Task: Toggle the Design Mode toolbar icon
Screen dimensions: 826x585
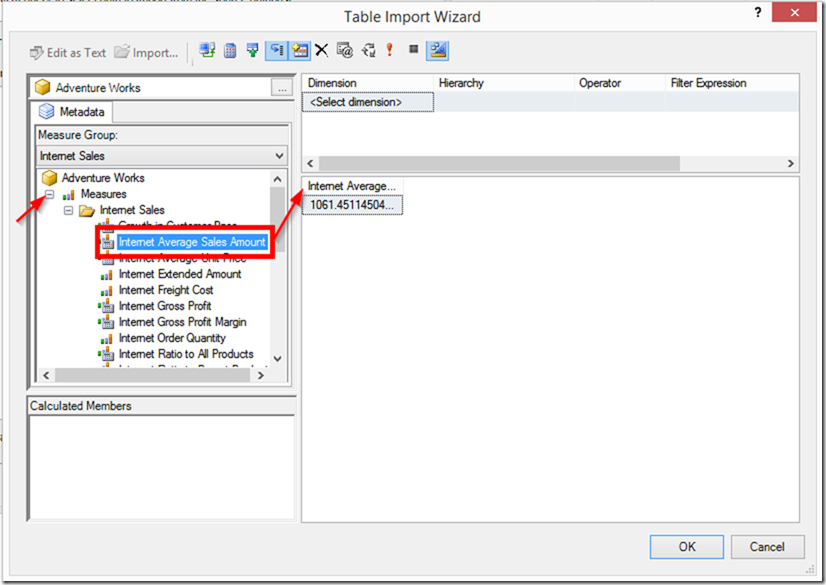Action: [x=438, y=51]
